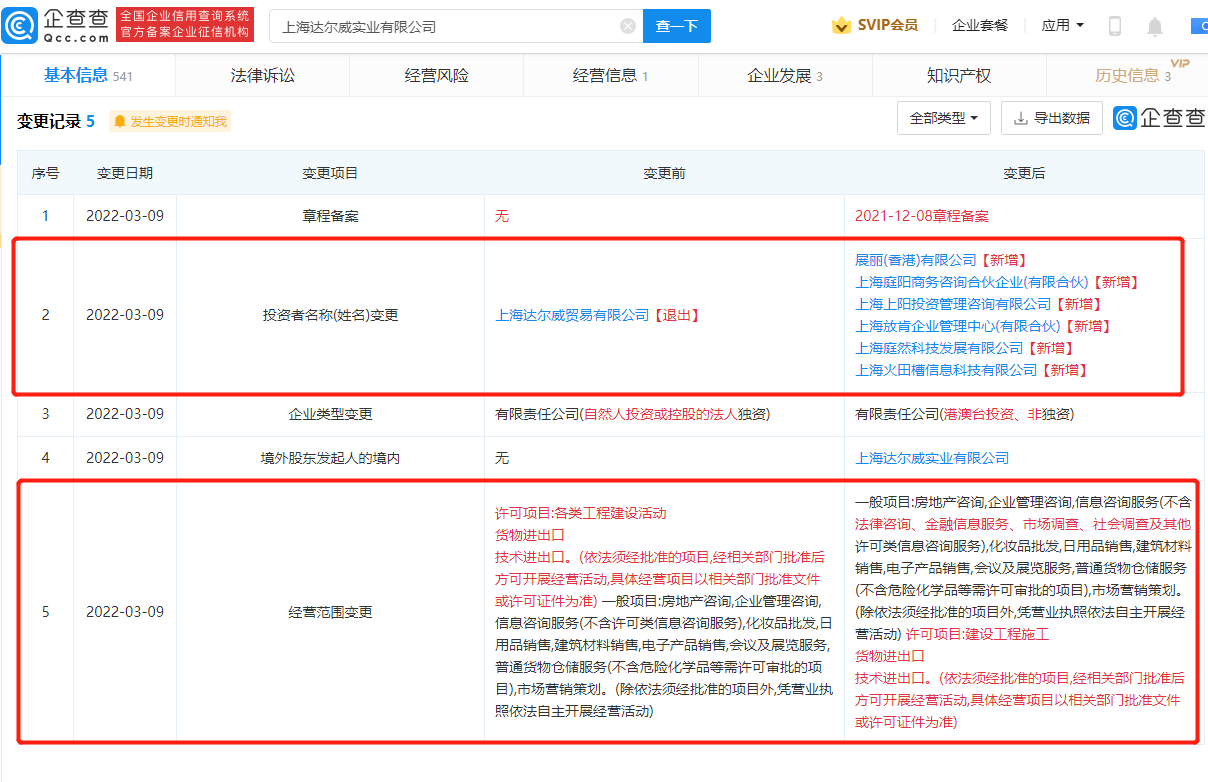Click the 变更日期 column header
The height and width of the screenshot is (782, 1208).
click(x=125, y=173)
